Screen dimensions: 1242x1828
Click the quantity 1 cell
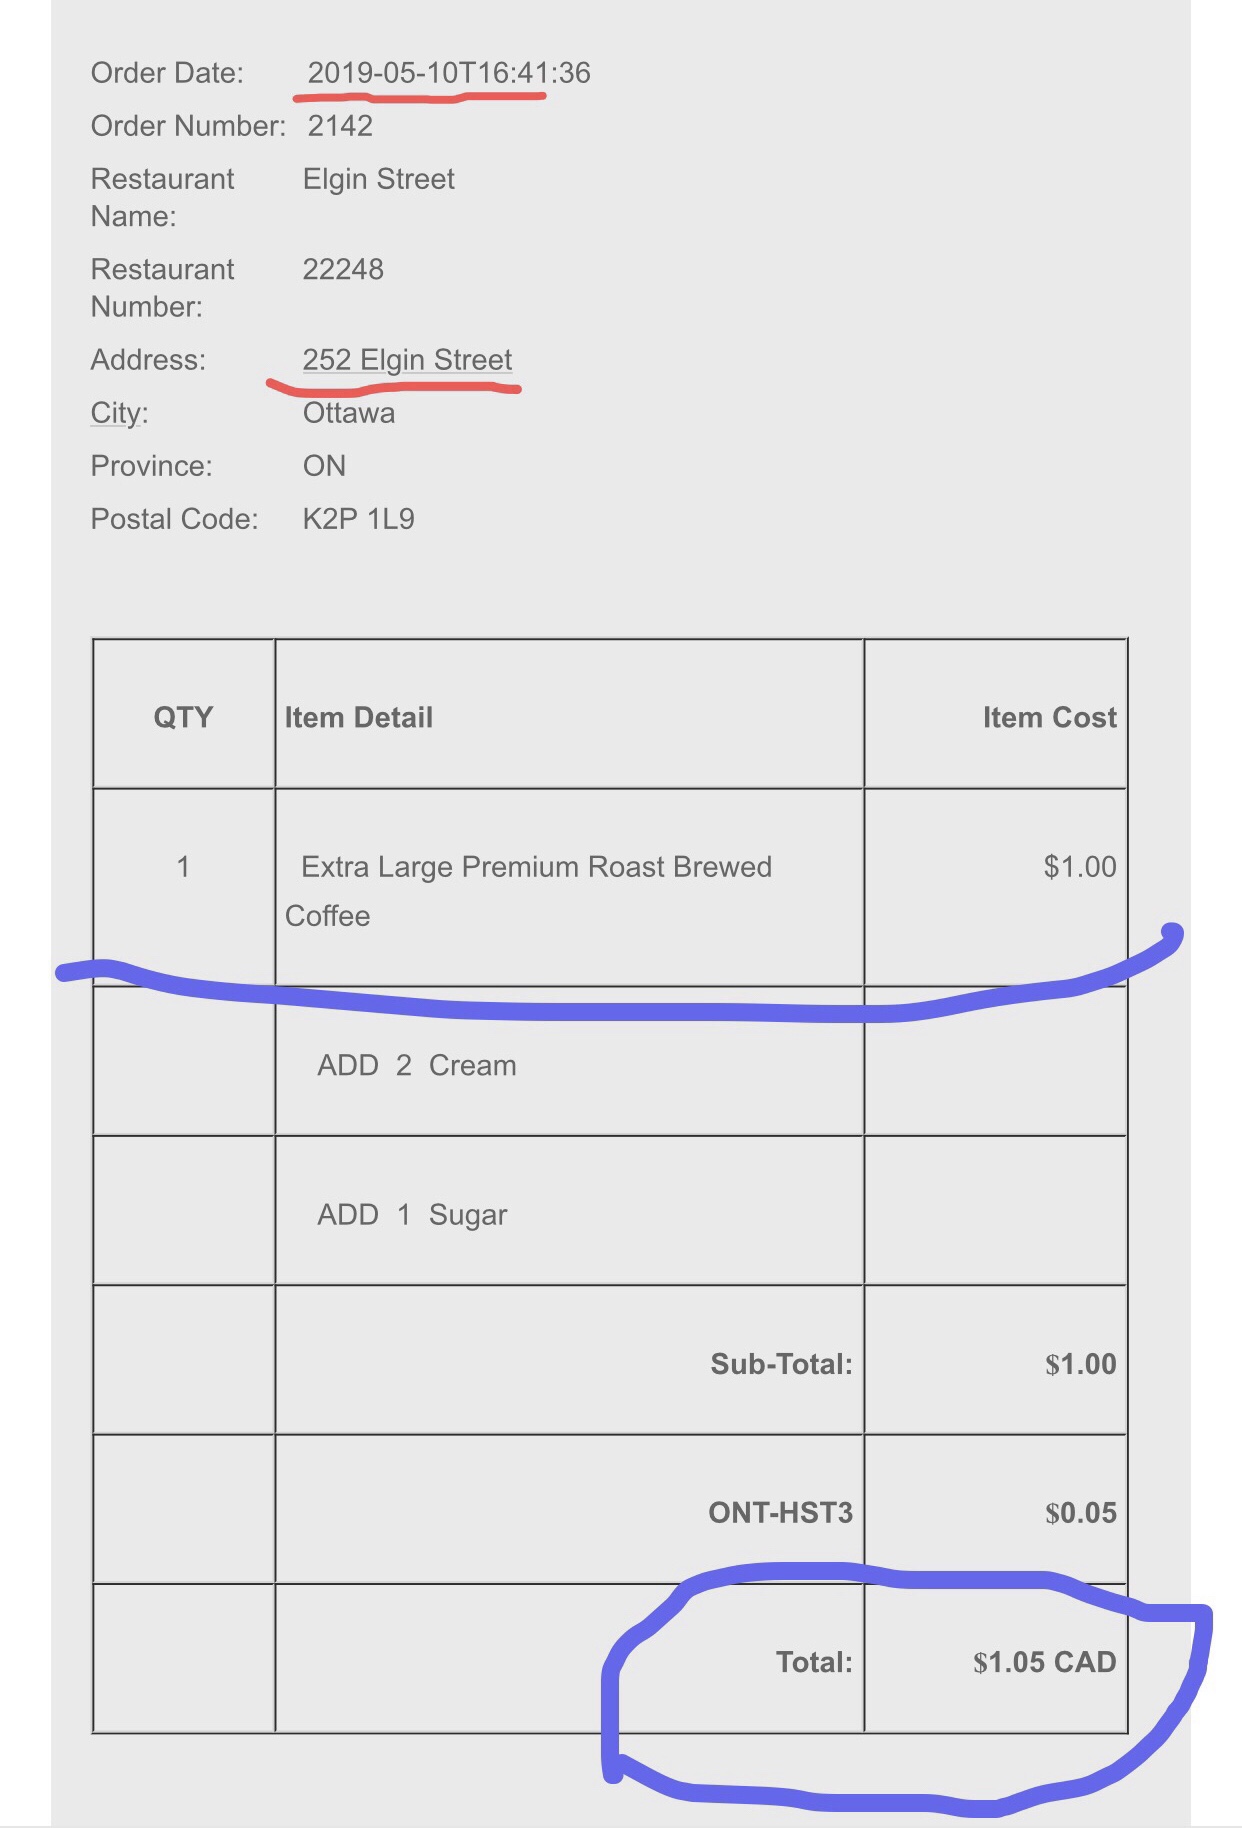[183, 866]
